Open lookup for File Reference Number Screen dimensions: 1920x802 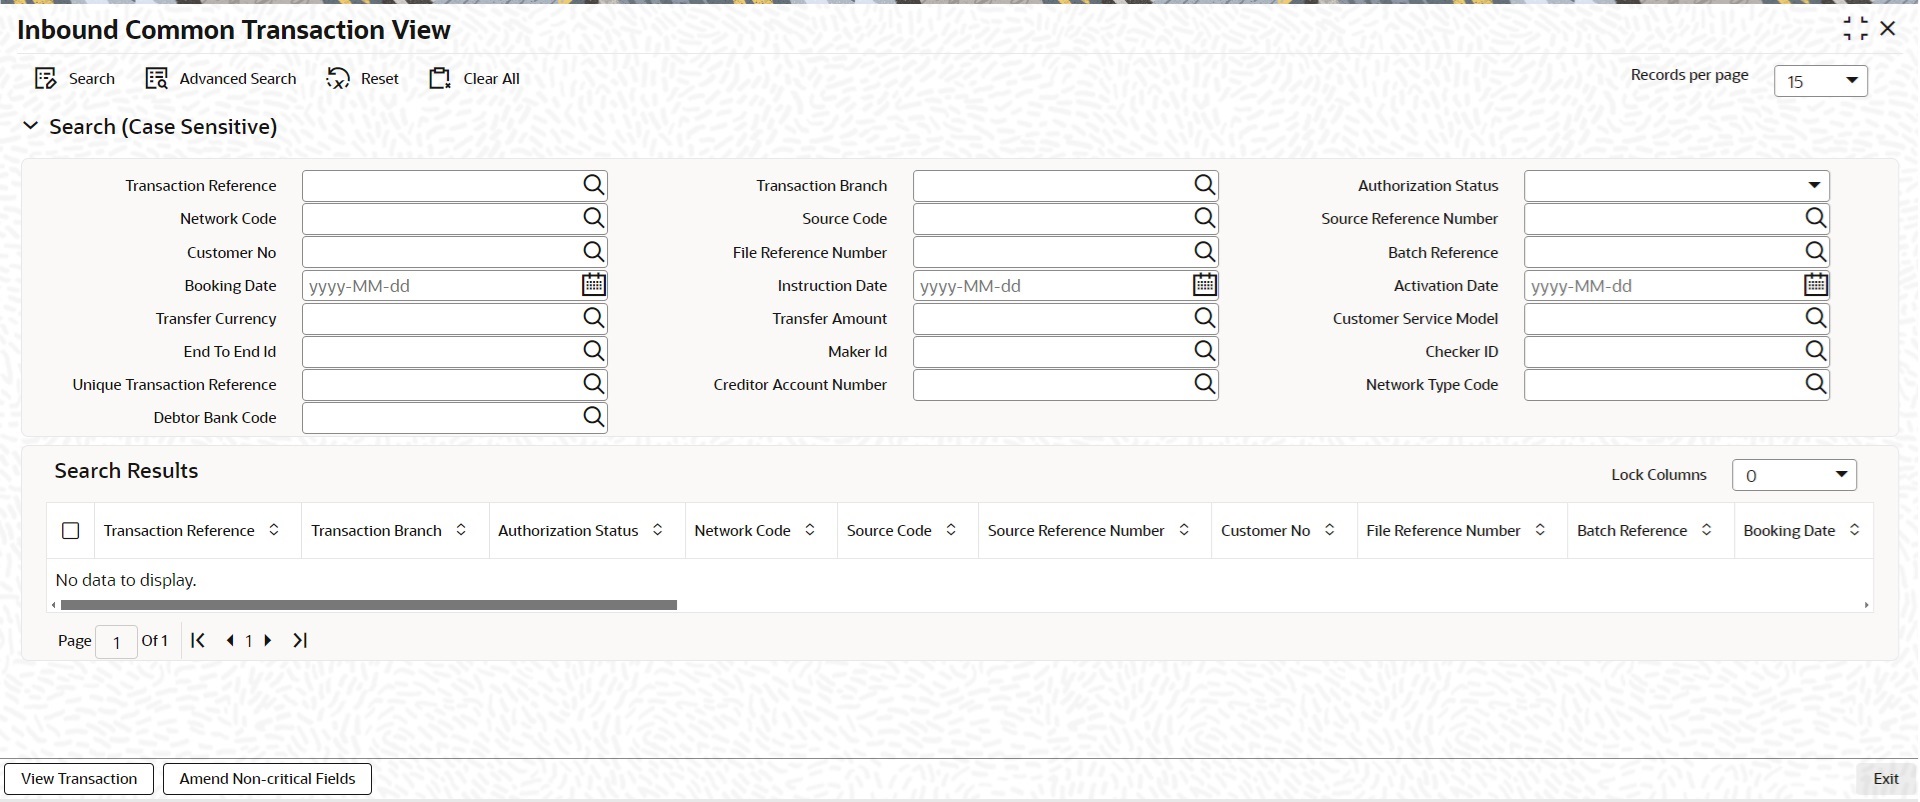[x=1205, y=252]
